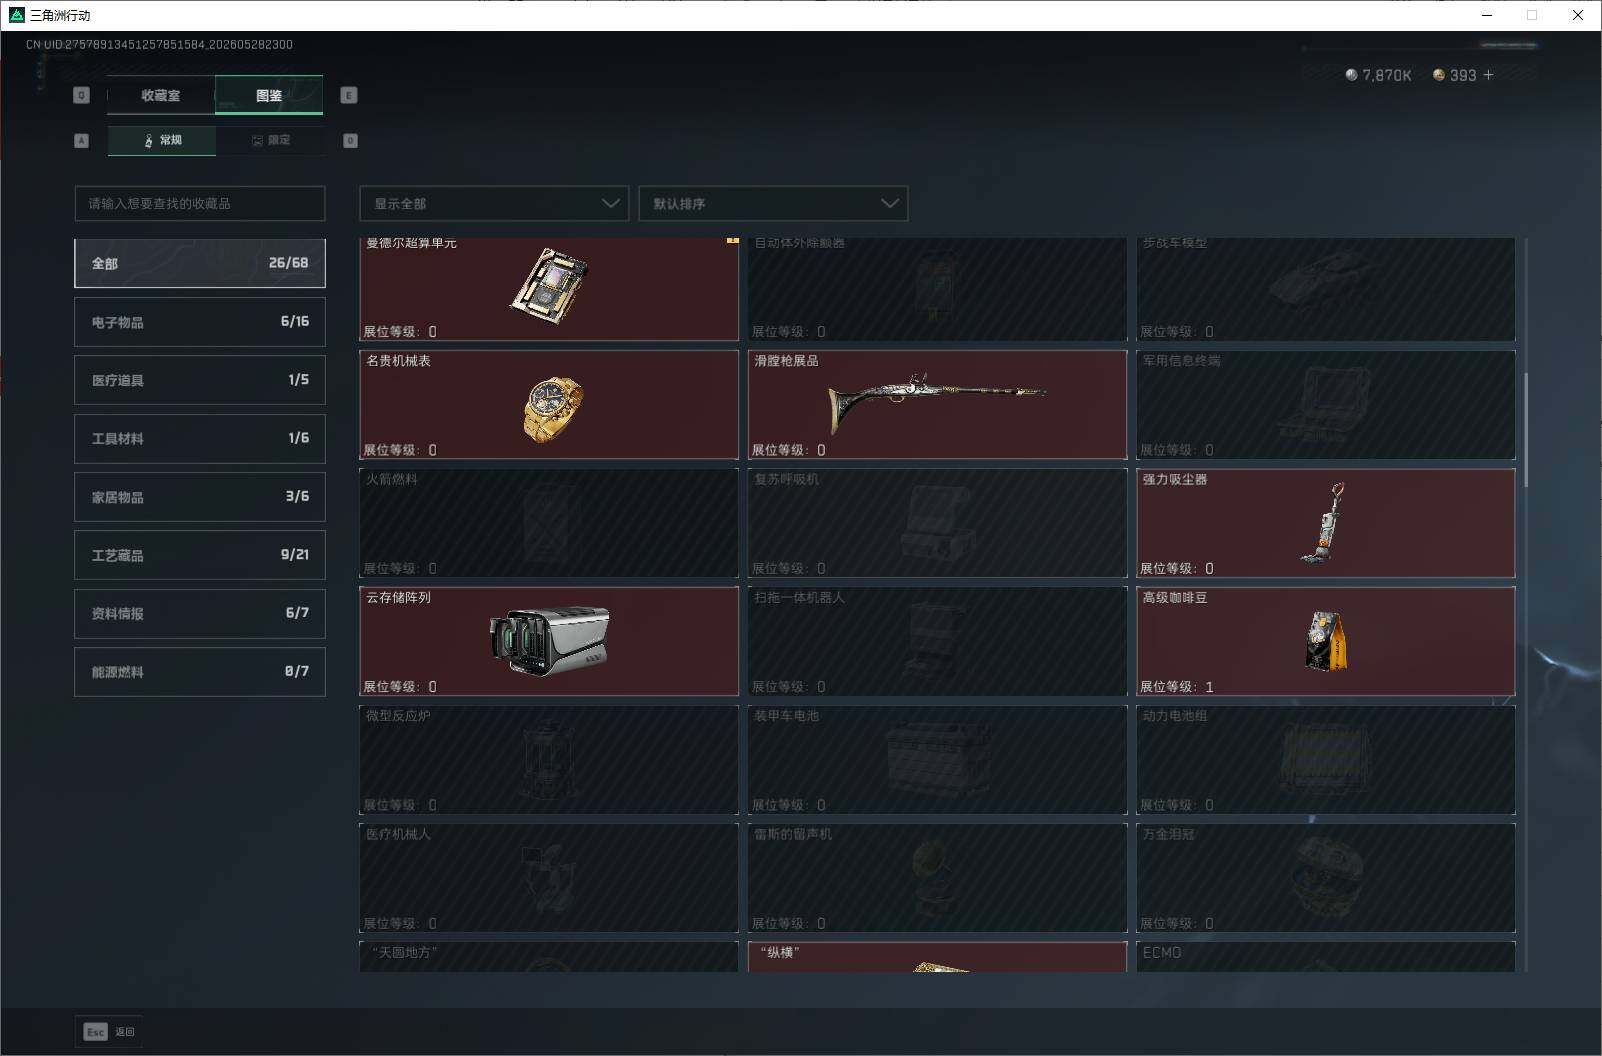Screen dimensions: 1602x1056
Task: Open the locked 万金泪冠 card
Action: point(1326,878)
